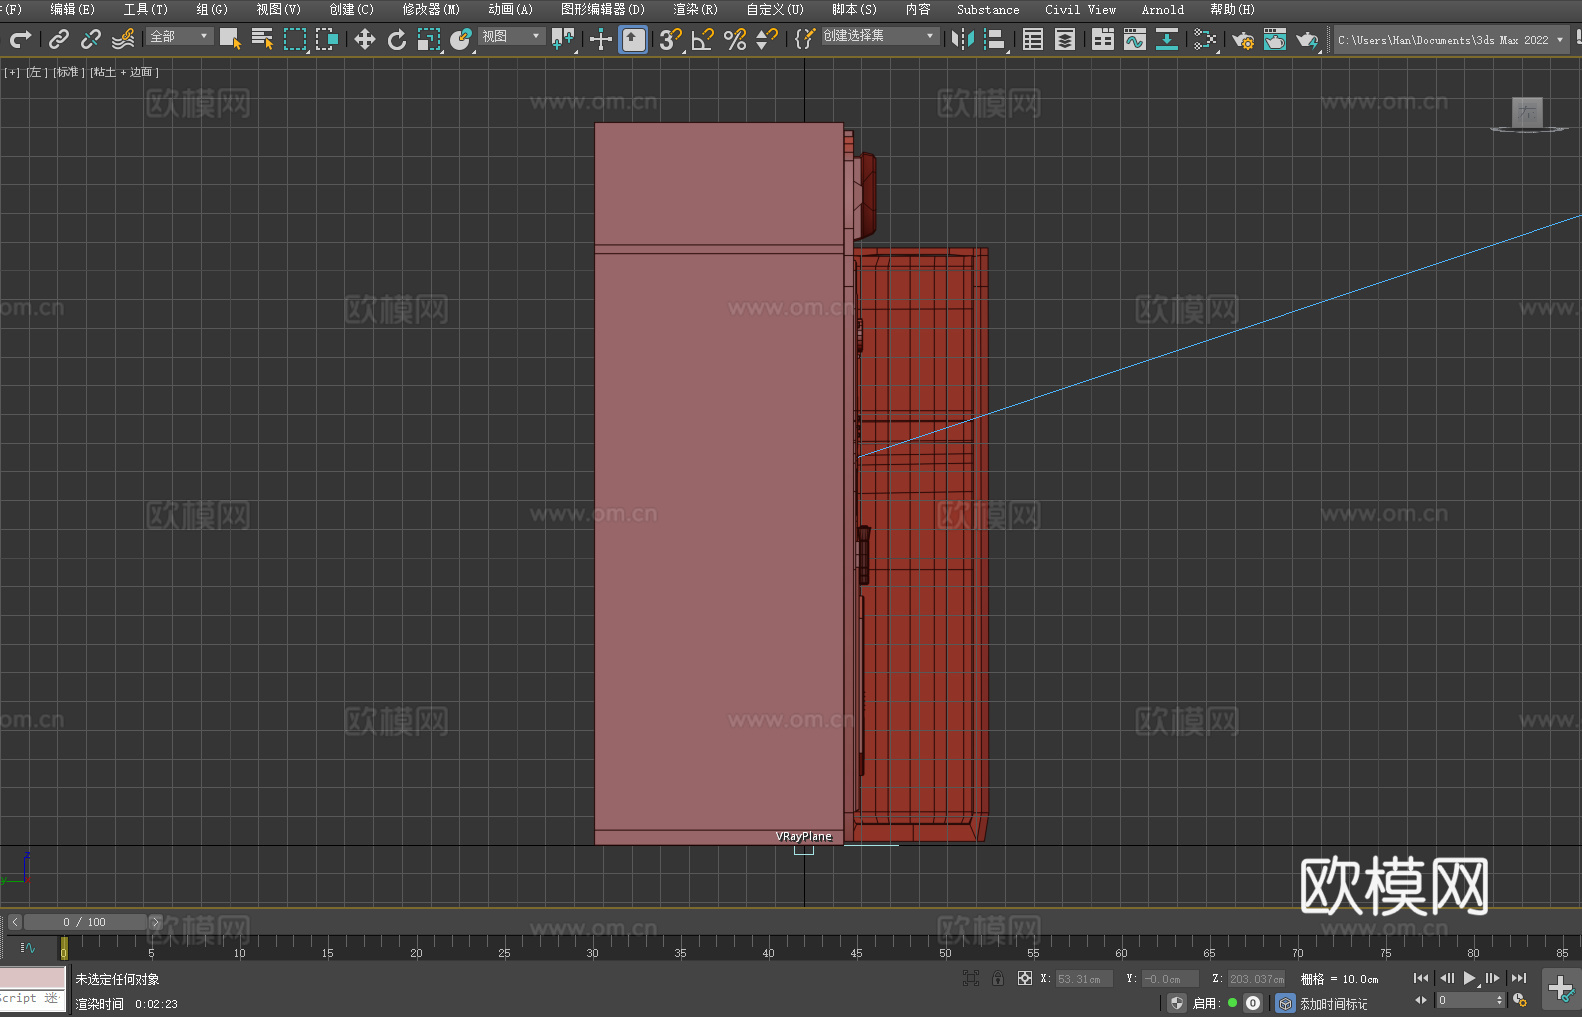Screen dimensions: 1582x1017
Task: Activate Select and Place tool
Action: tap(461, 39)
